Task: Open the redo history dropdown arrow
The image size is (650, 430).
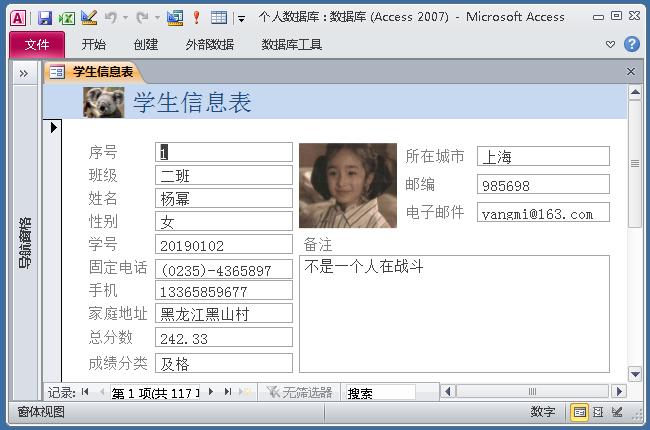Action: (157, 18)
